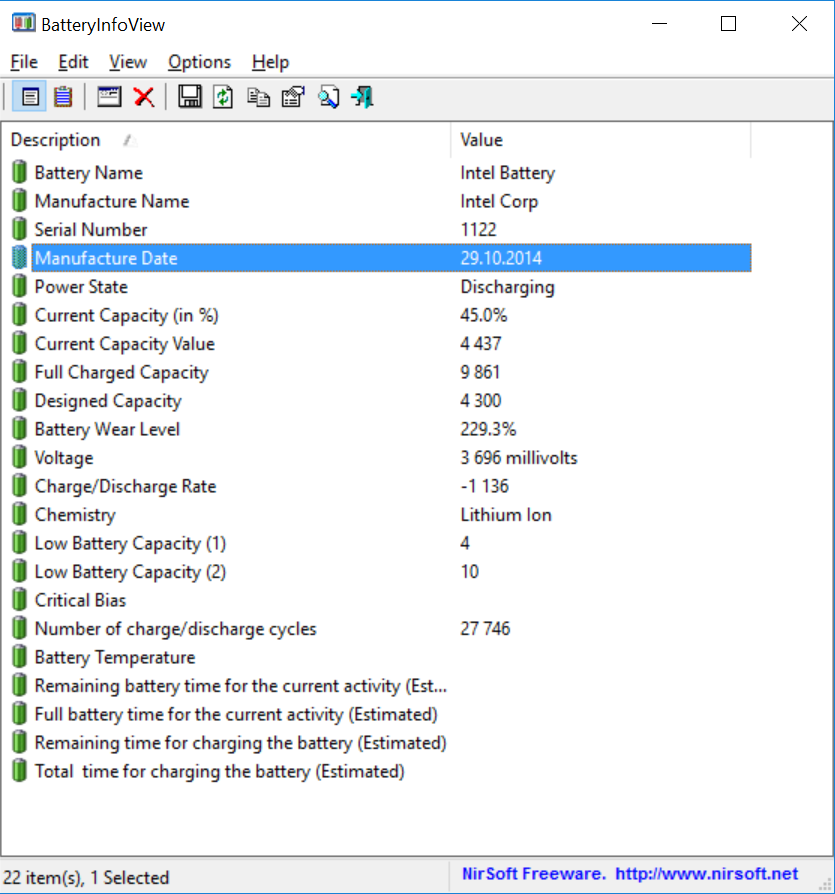
Task: Click the Discharging value
Action: pyautogui.click(x=507, y=287)
